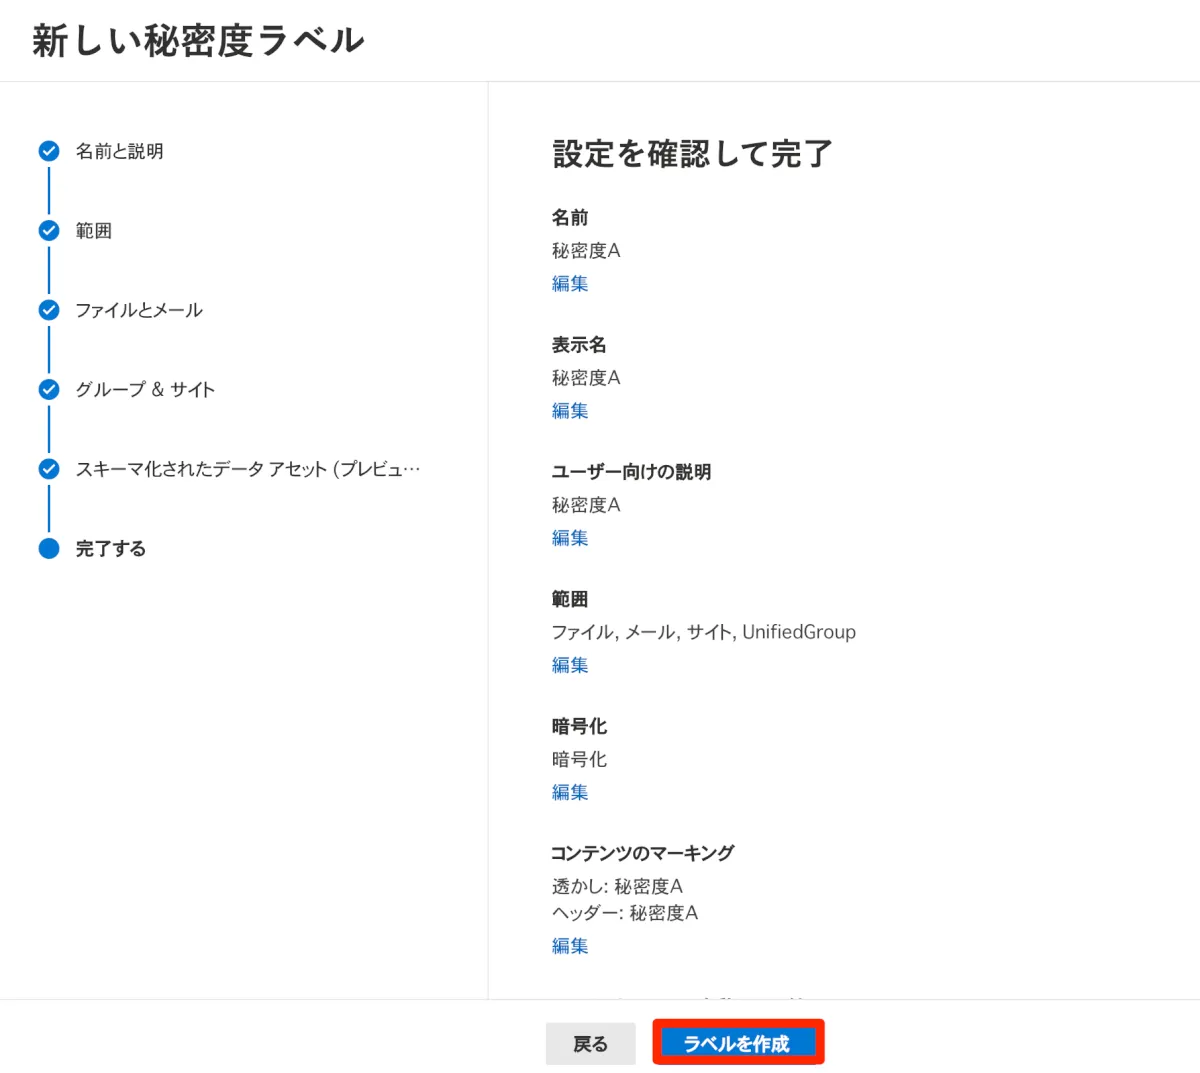The width and height of the screenshot is (1200, 1073).
Task: Click the スキーマ化されたデータ アセット step checkmark icon
Action: pyautogui.click(x=49, y=469)
